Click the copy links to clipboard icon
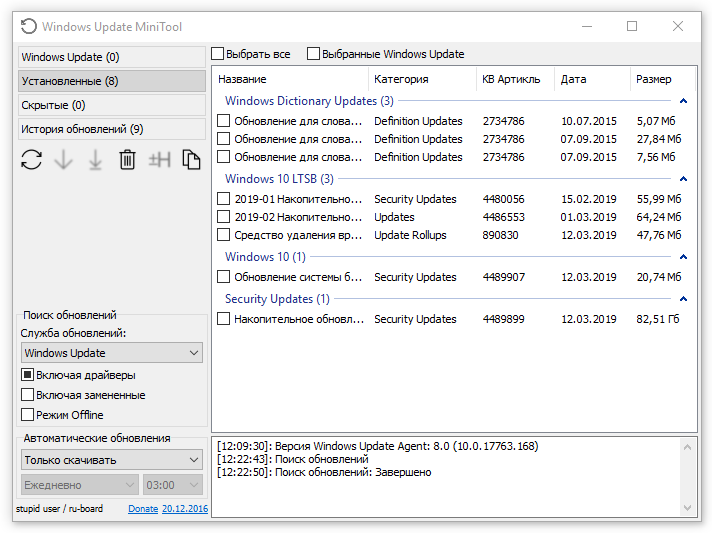Image resolution: width=712 pixels, height=533 pixels. [191, 160]
